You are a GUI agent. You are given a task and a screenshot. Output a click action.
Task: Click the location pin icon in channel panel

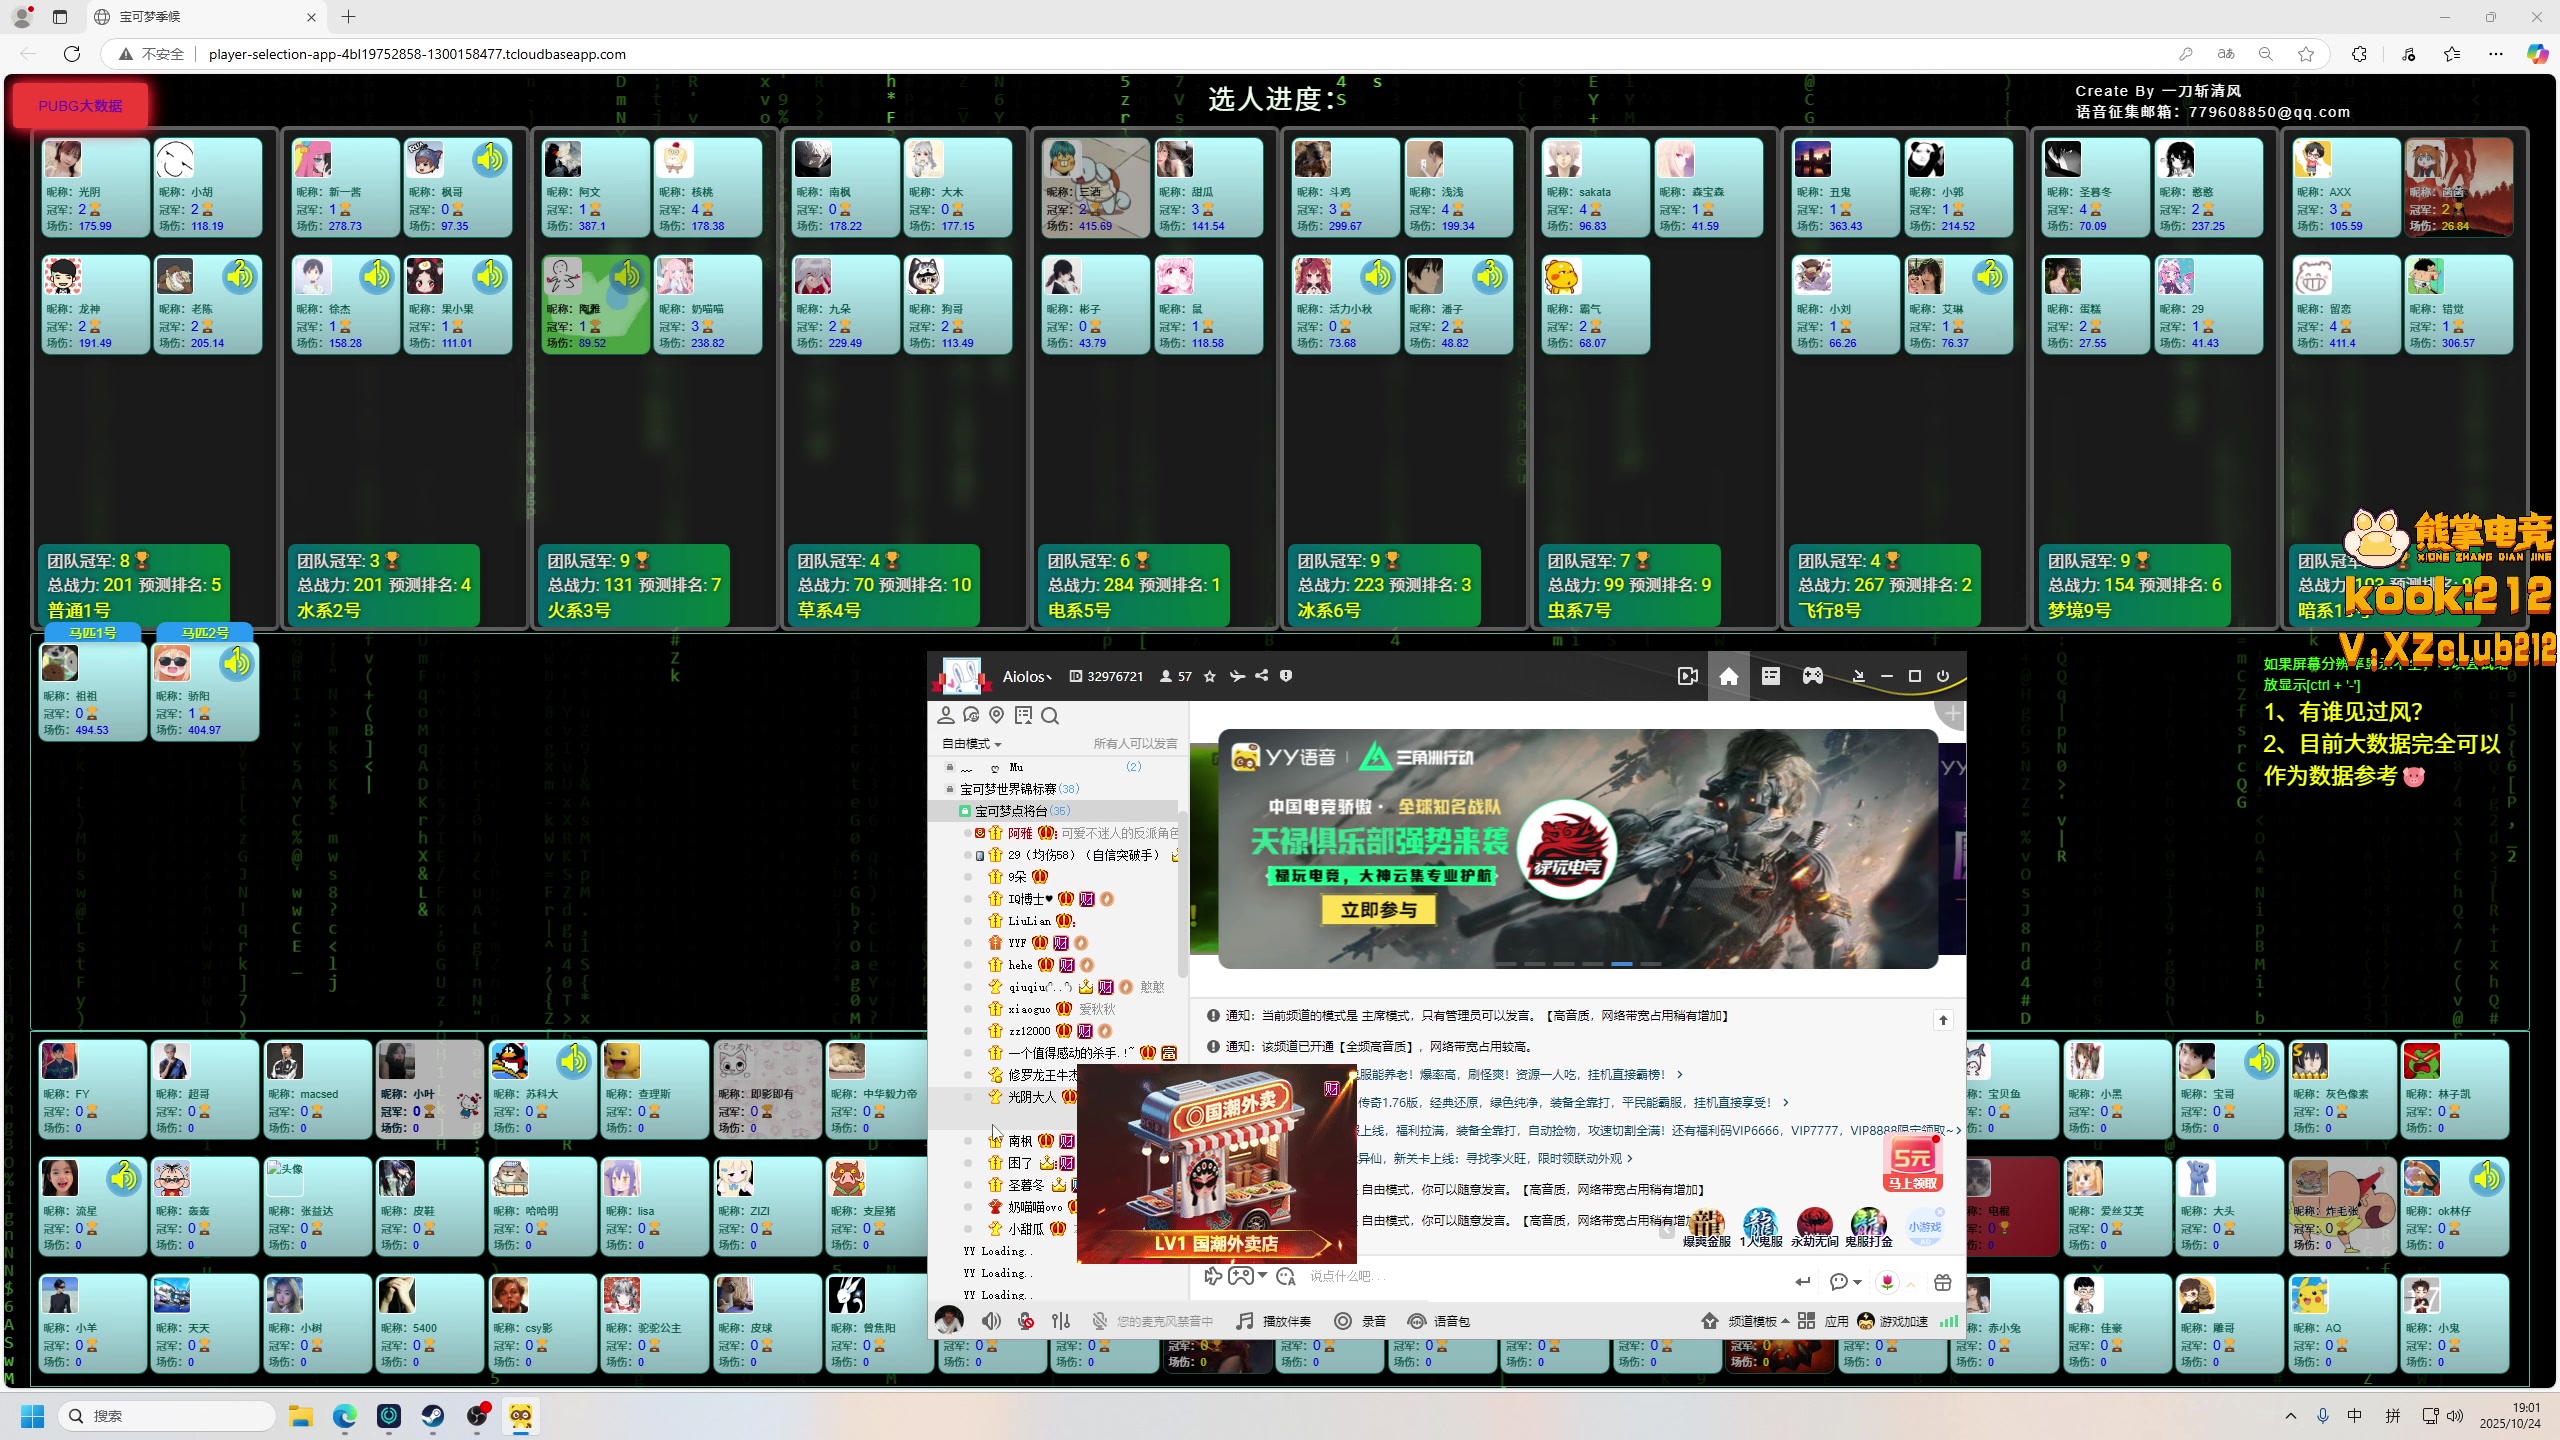coord(996,715)
